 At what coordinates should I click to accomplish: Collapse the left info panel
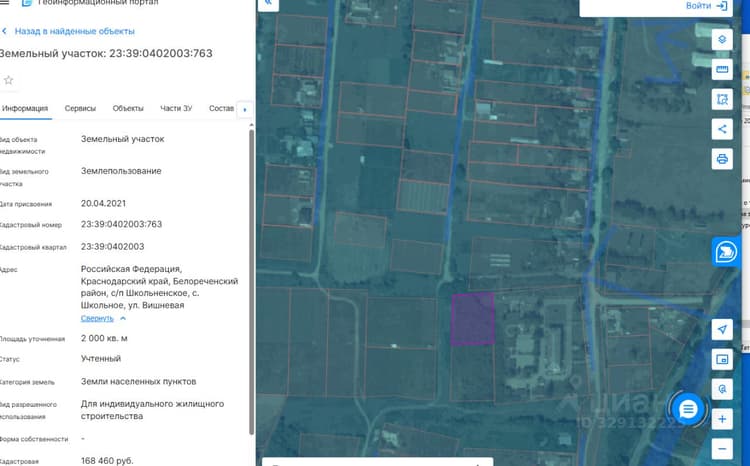pyautogui.click(x=268, y=4)
